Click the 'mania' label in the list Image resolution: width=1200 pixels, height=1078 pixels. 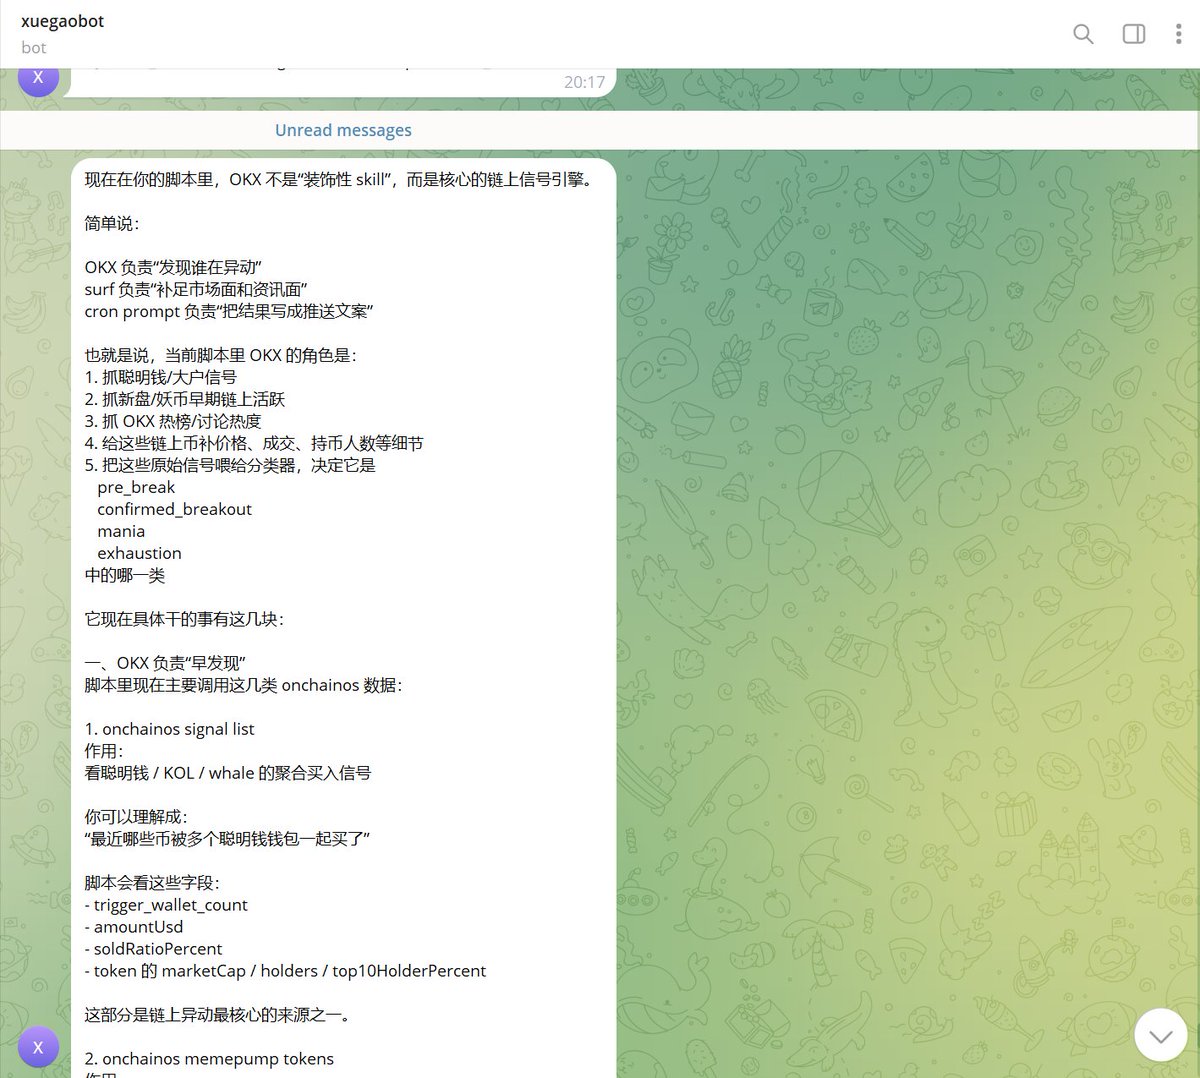(121, 531)
